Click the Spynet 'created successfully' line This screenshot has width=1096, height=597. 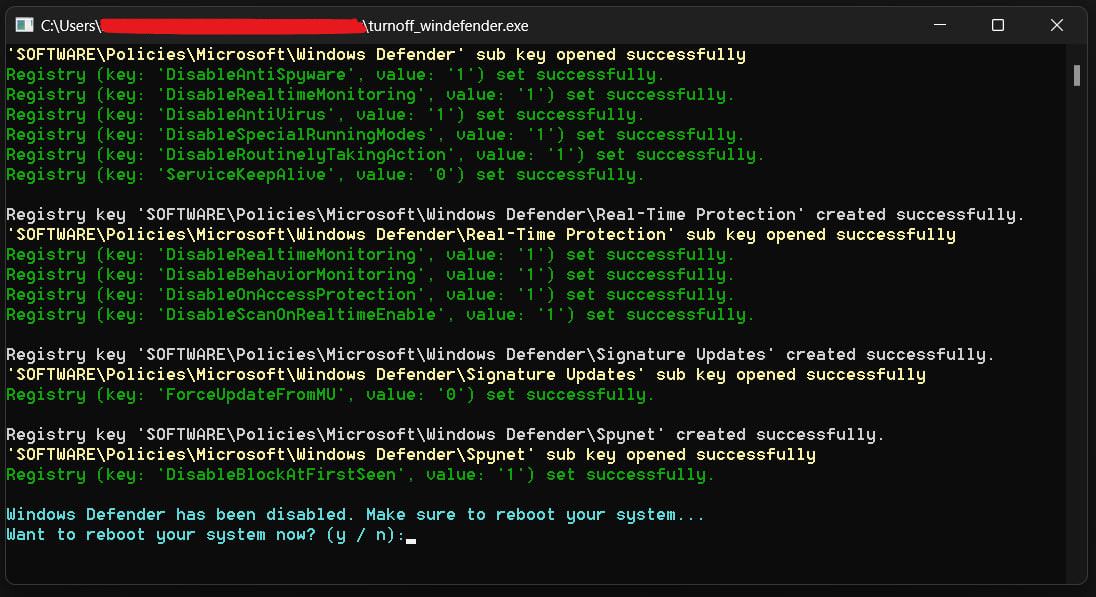click(445, 435)
